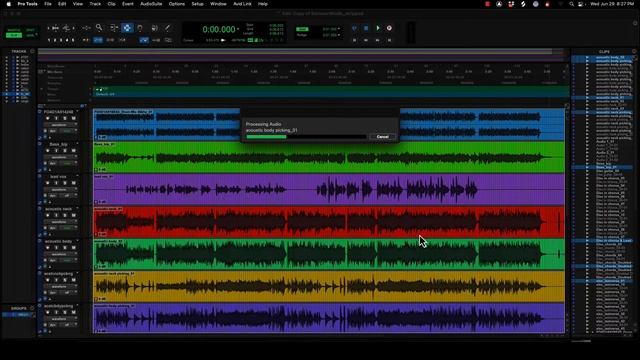Toggle input monitoring on Bass_trip track
This screenshot has height=360, width=640.
56,151
